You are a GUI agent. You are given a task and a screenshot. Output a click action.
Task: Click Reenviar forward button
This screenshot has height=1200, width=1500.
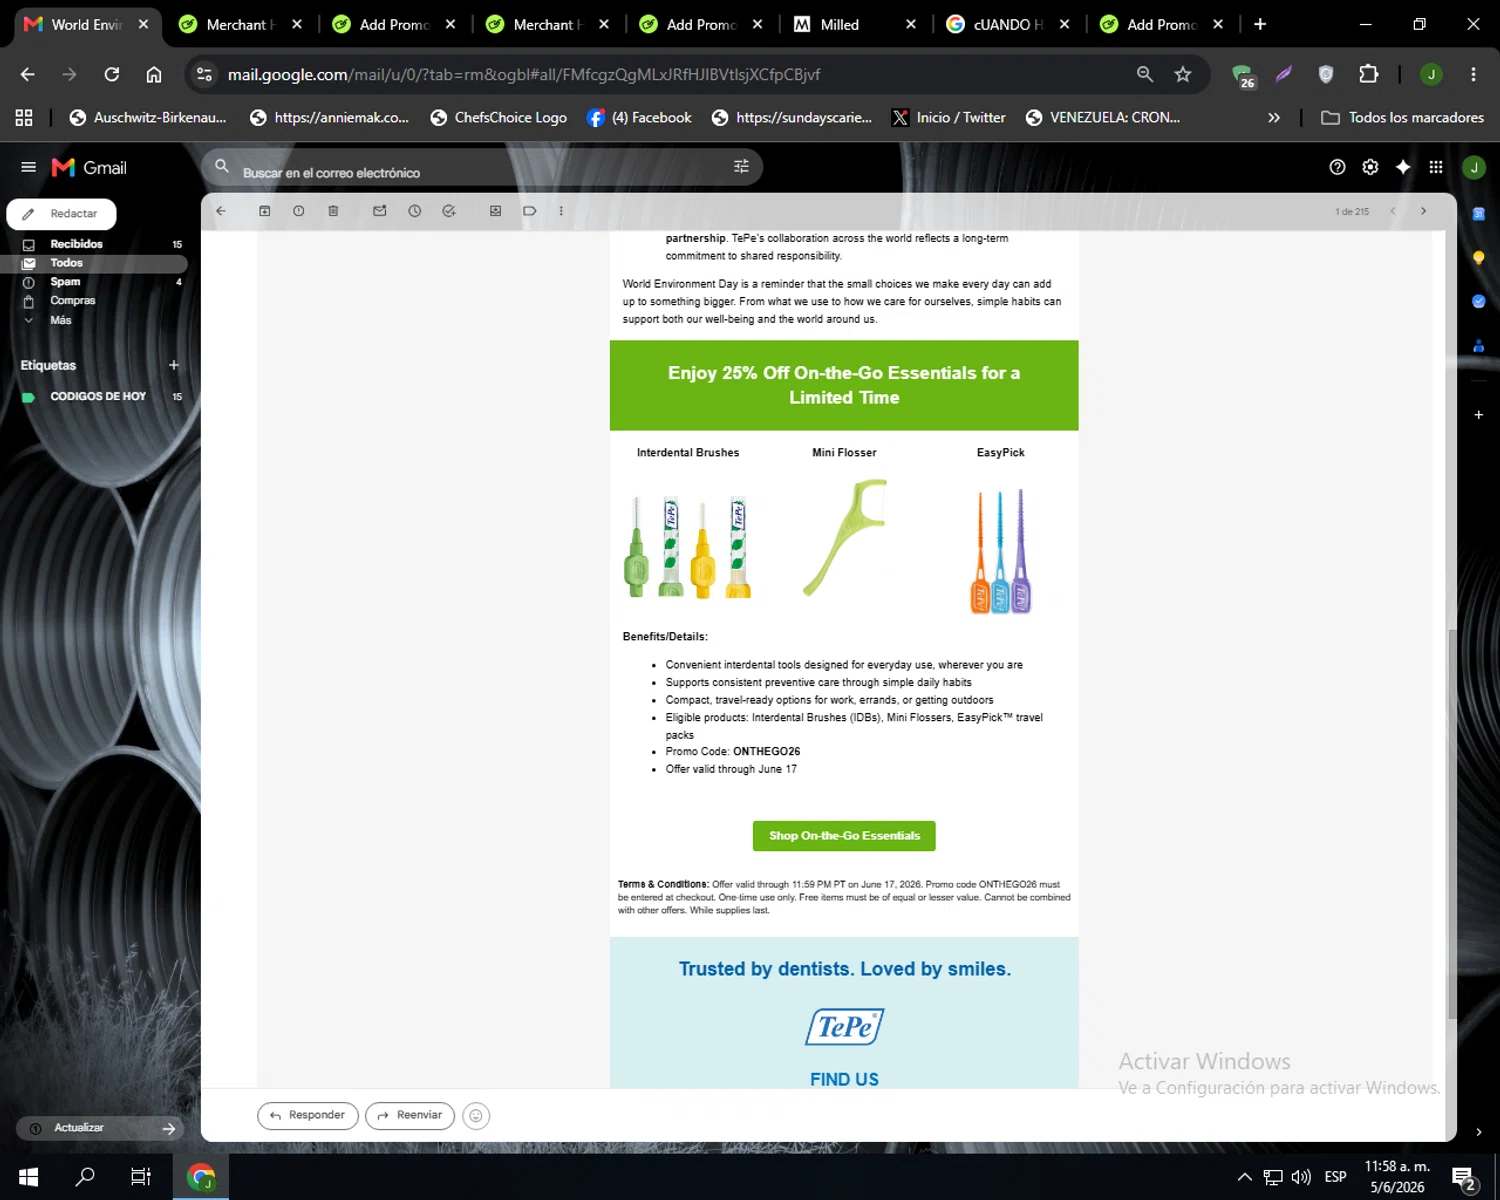pyautogui.click(x=410, y=1115)
